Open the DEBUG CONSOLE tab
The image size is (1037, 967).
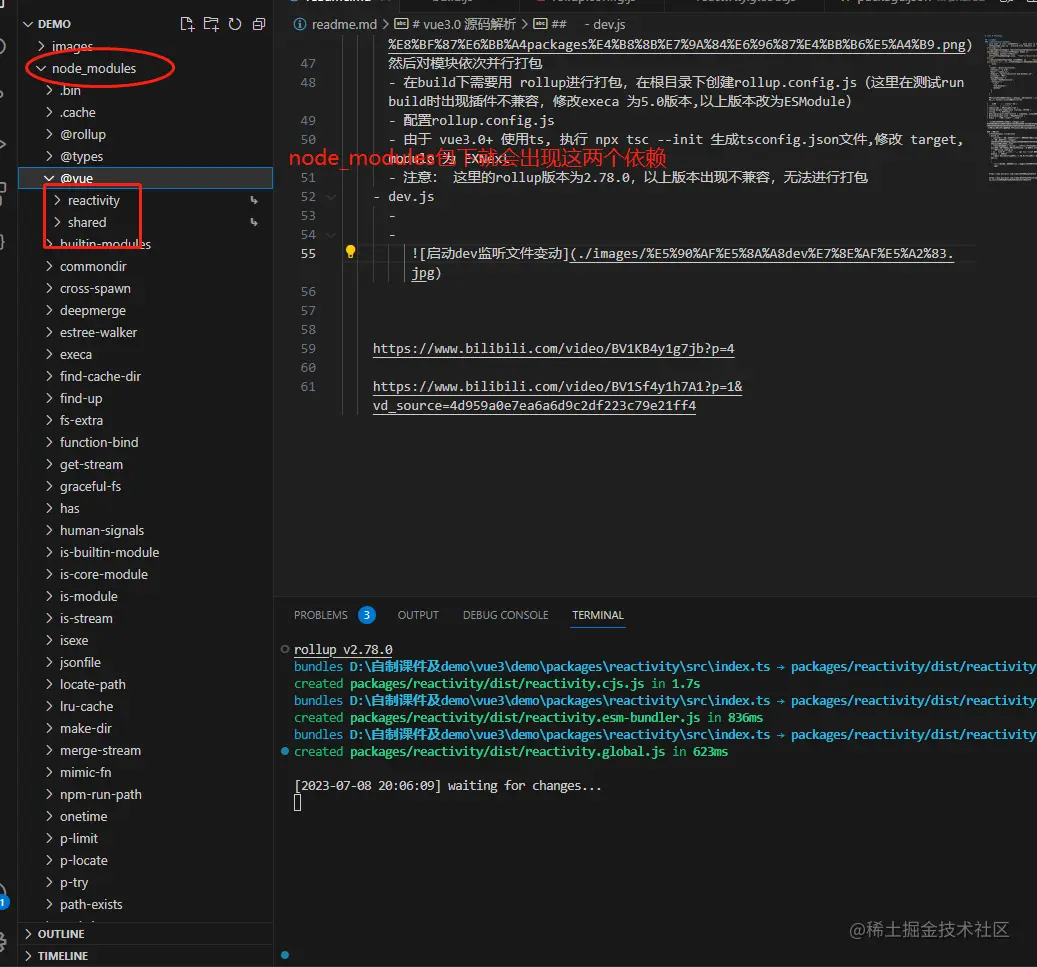[505, 615]
